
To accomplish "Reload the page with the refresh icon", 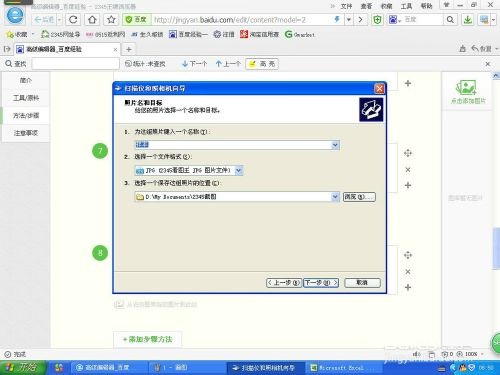I will point(73,20).
